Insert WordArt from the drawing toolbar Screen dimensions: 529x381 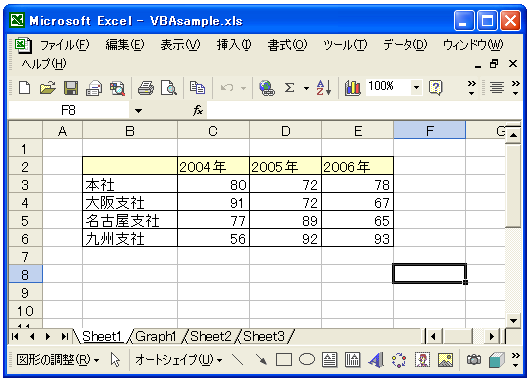pyautogui.click(x=376, y=360)
